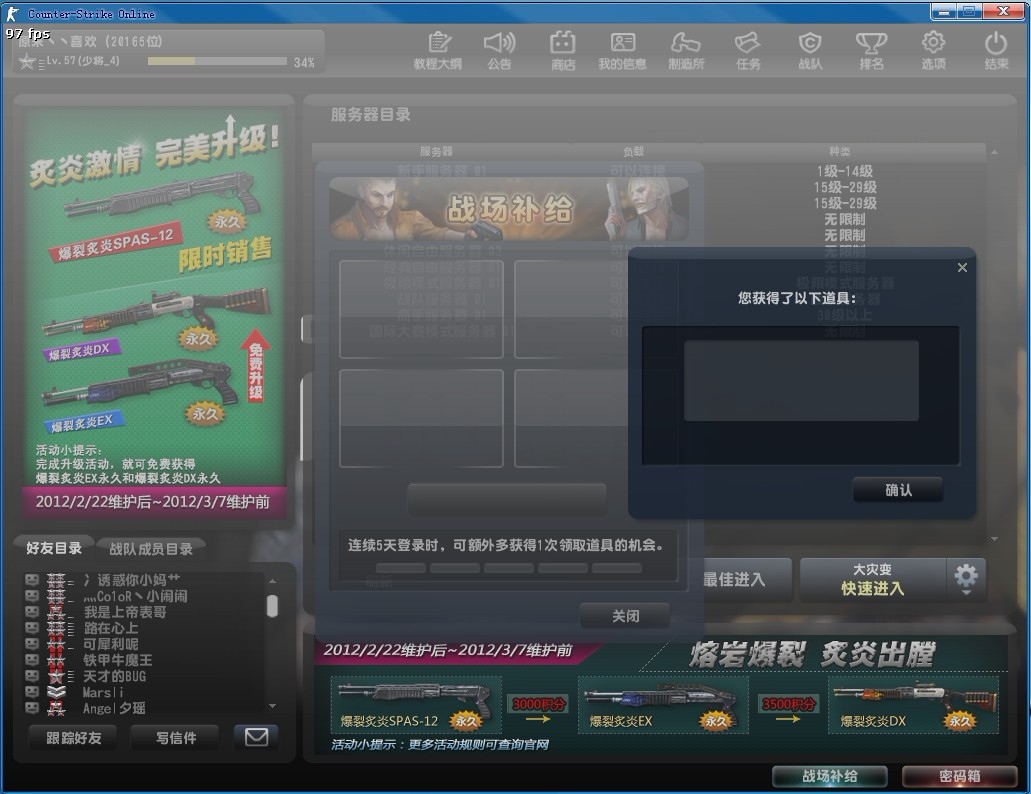This screenshot has width=1031, height=794.
Task: Click the 关闭 button in 战场补给 dialog
Action: point(625,616)
